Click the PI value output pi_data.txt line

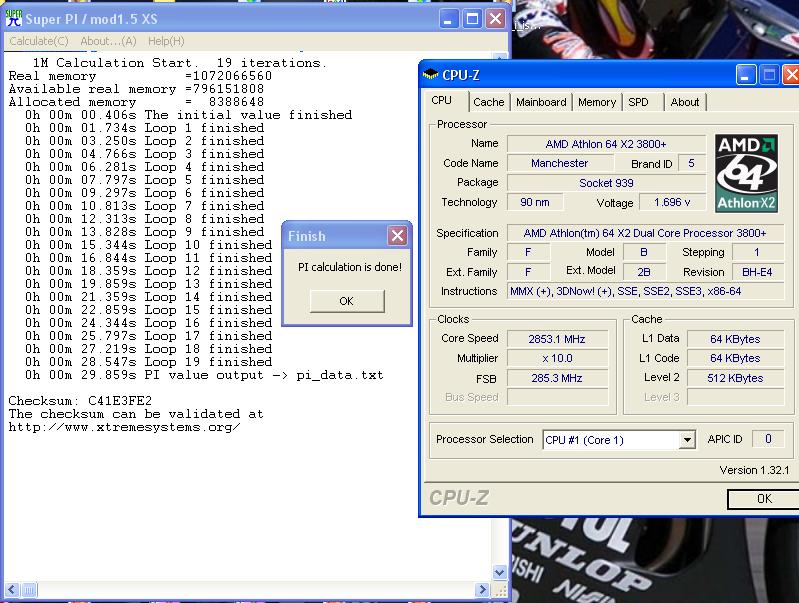[x=204, y=375]
